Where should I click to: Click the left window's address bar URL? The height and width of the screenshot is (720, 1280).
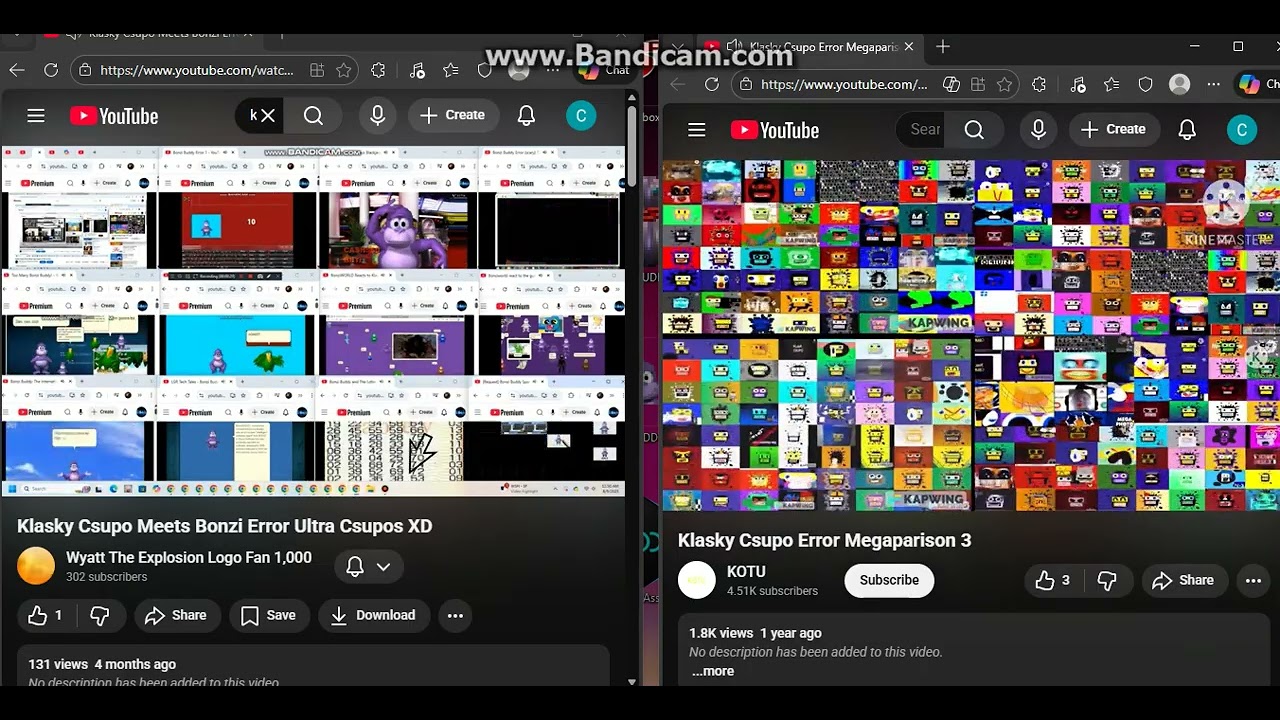[x=196, y=70]
